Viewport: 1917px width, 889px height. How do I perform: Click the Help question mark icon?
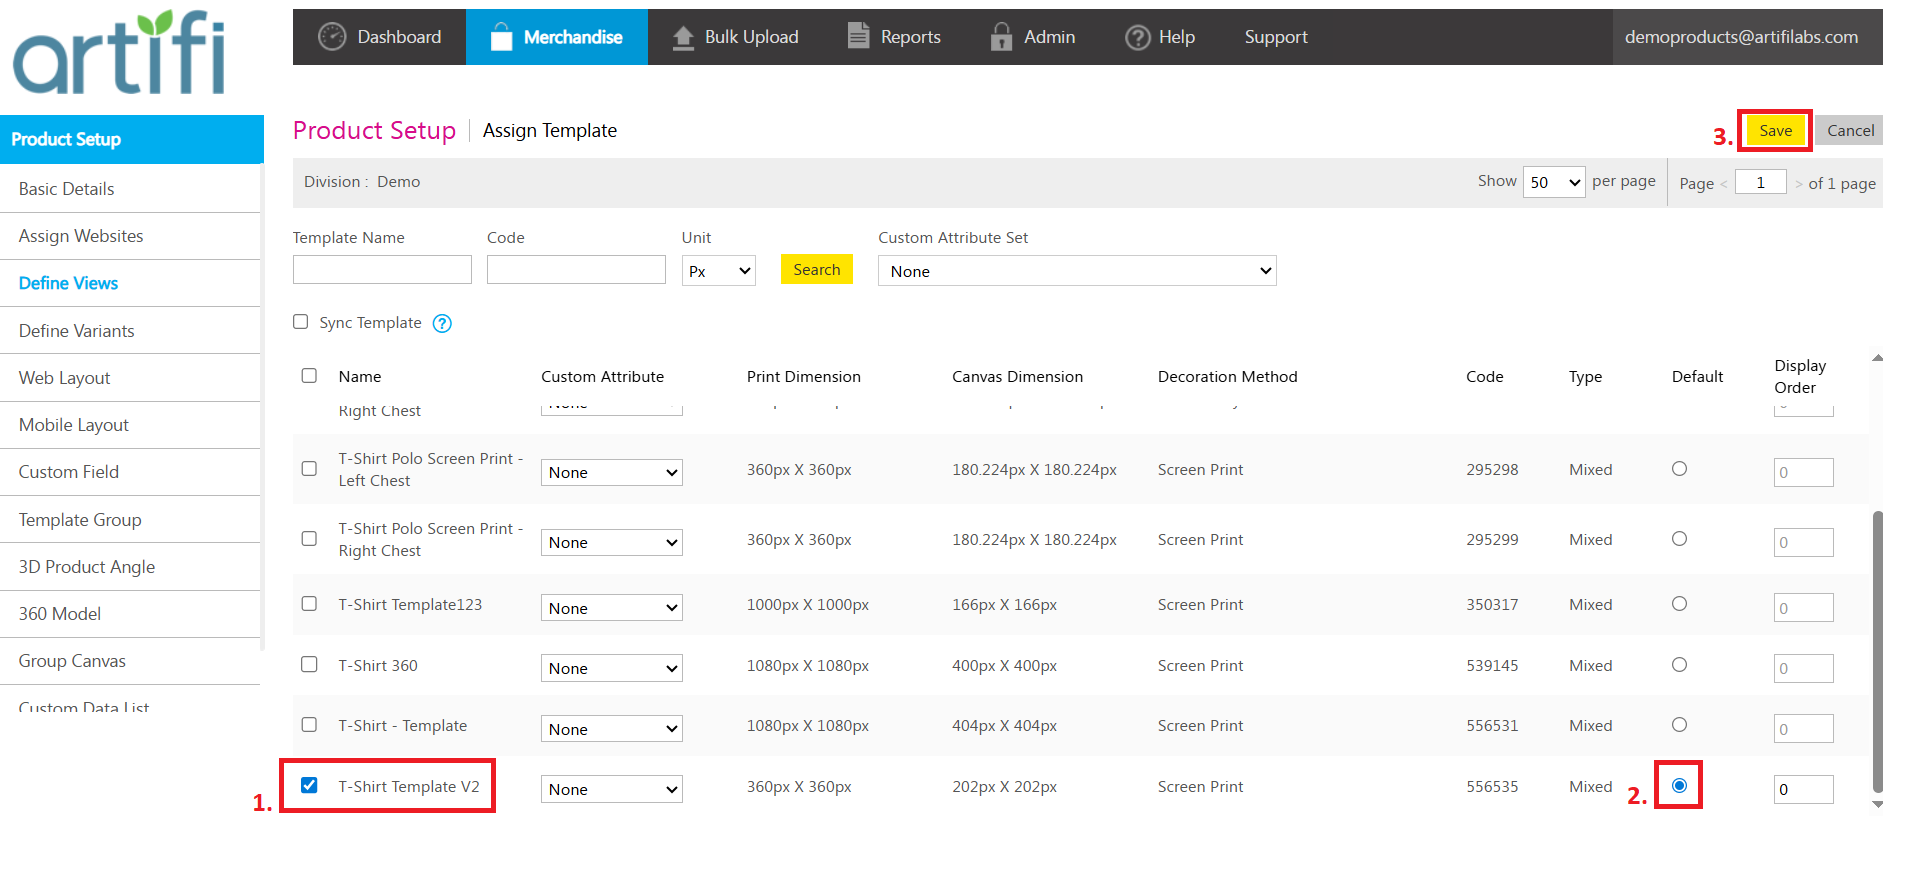(x=1137, y=38)
